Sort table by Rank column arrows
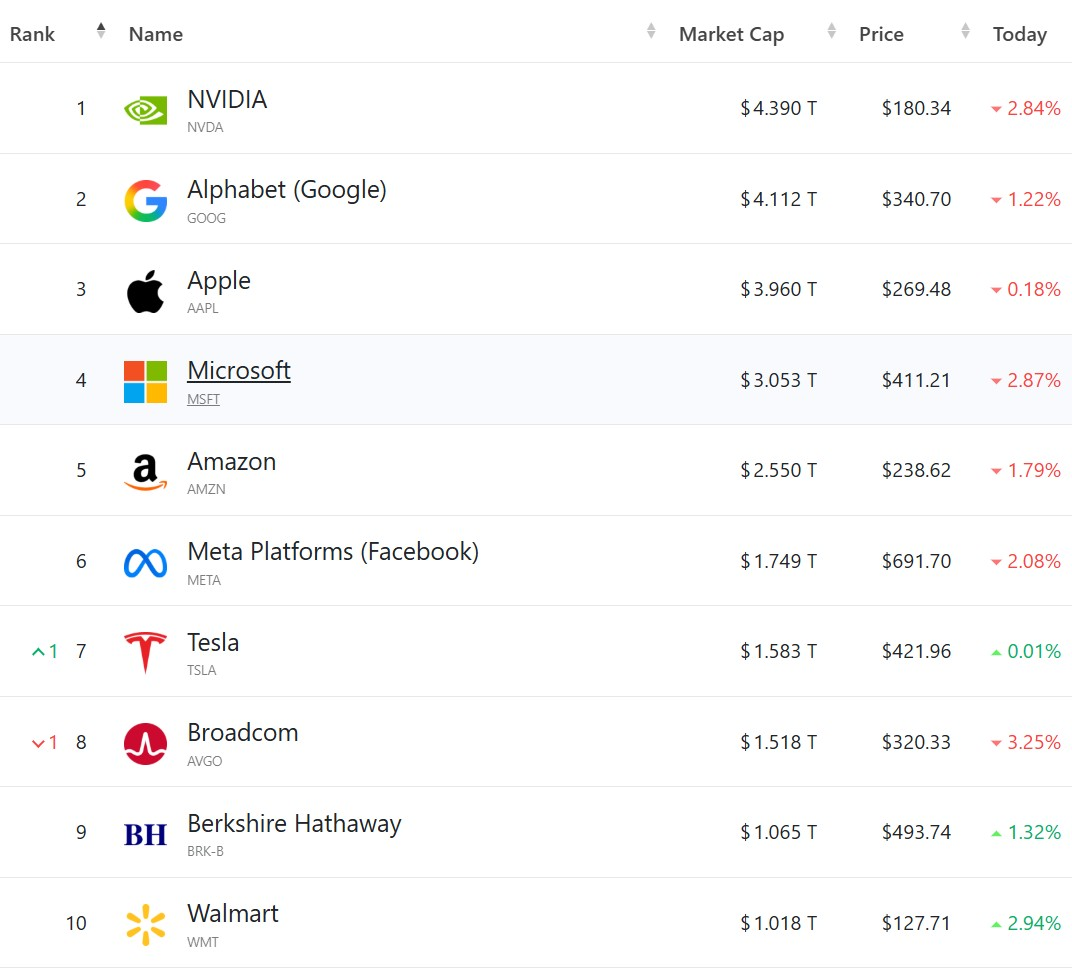1072x973 pixels. (x=101, y=31)
